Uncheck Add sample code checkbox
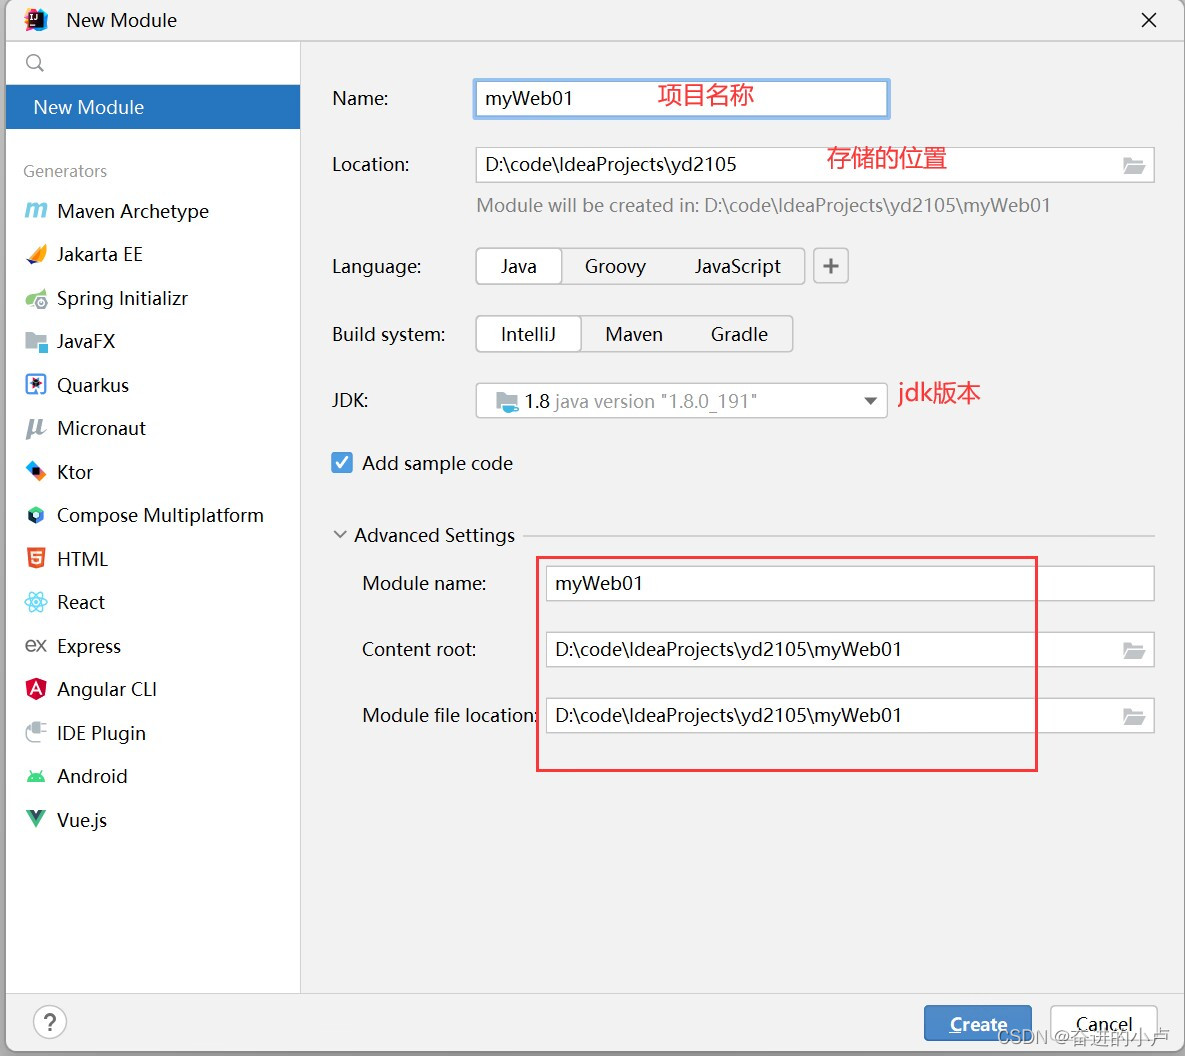Screen dimensions: 1185x1056 click(x=342, y=463)
